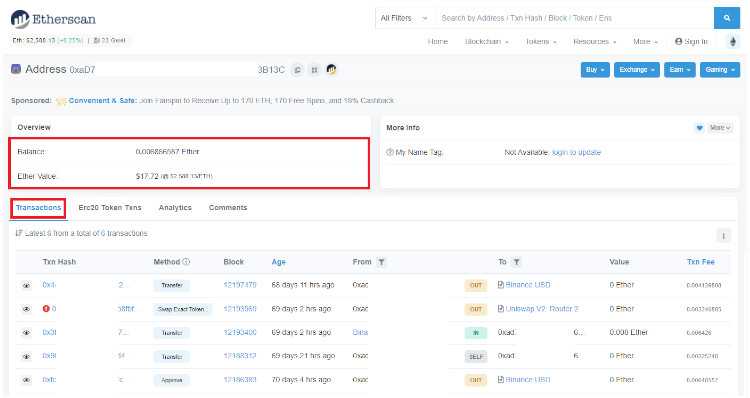Click the 0.006 Ether value cell
Screen dimensions: 750x398
pos(629,332)
